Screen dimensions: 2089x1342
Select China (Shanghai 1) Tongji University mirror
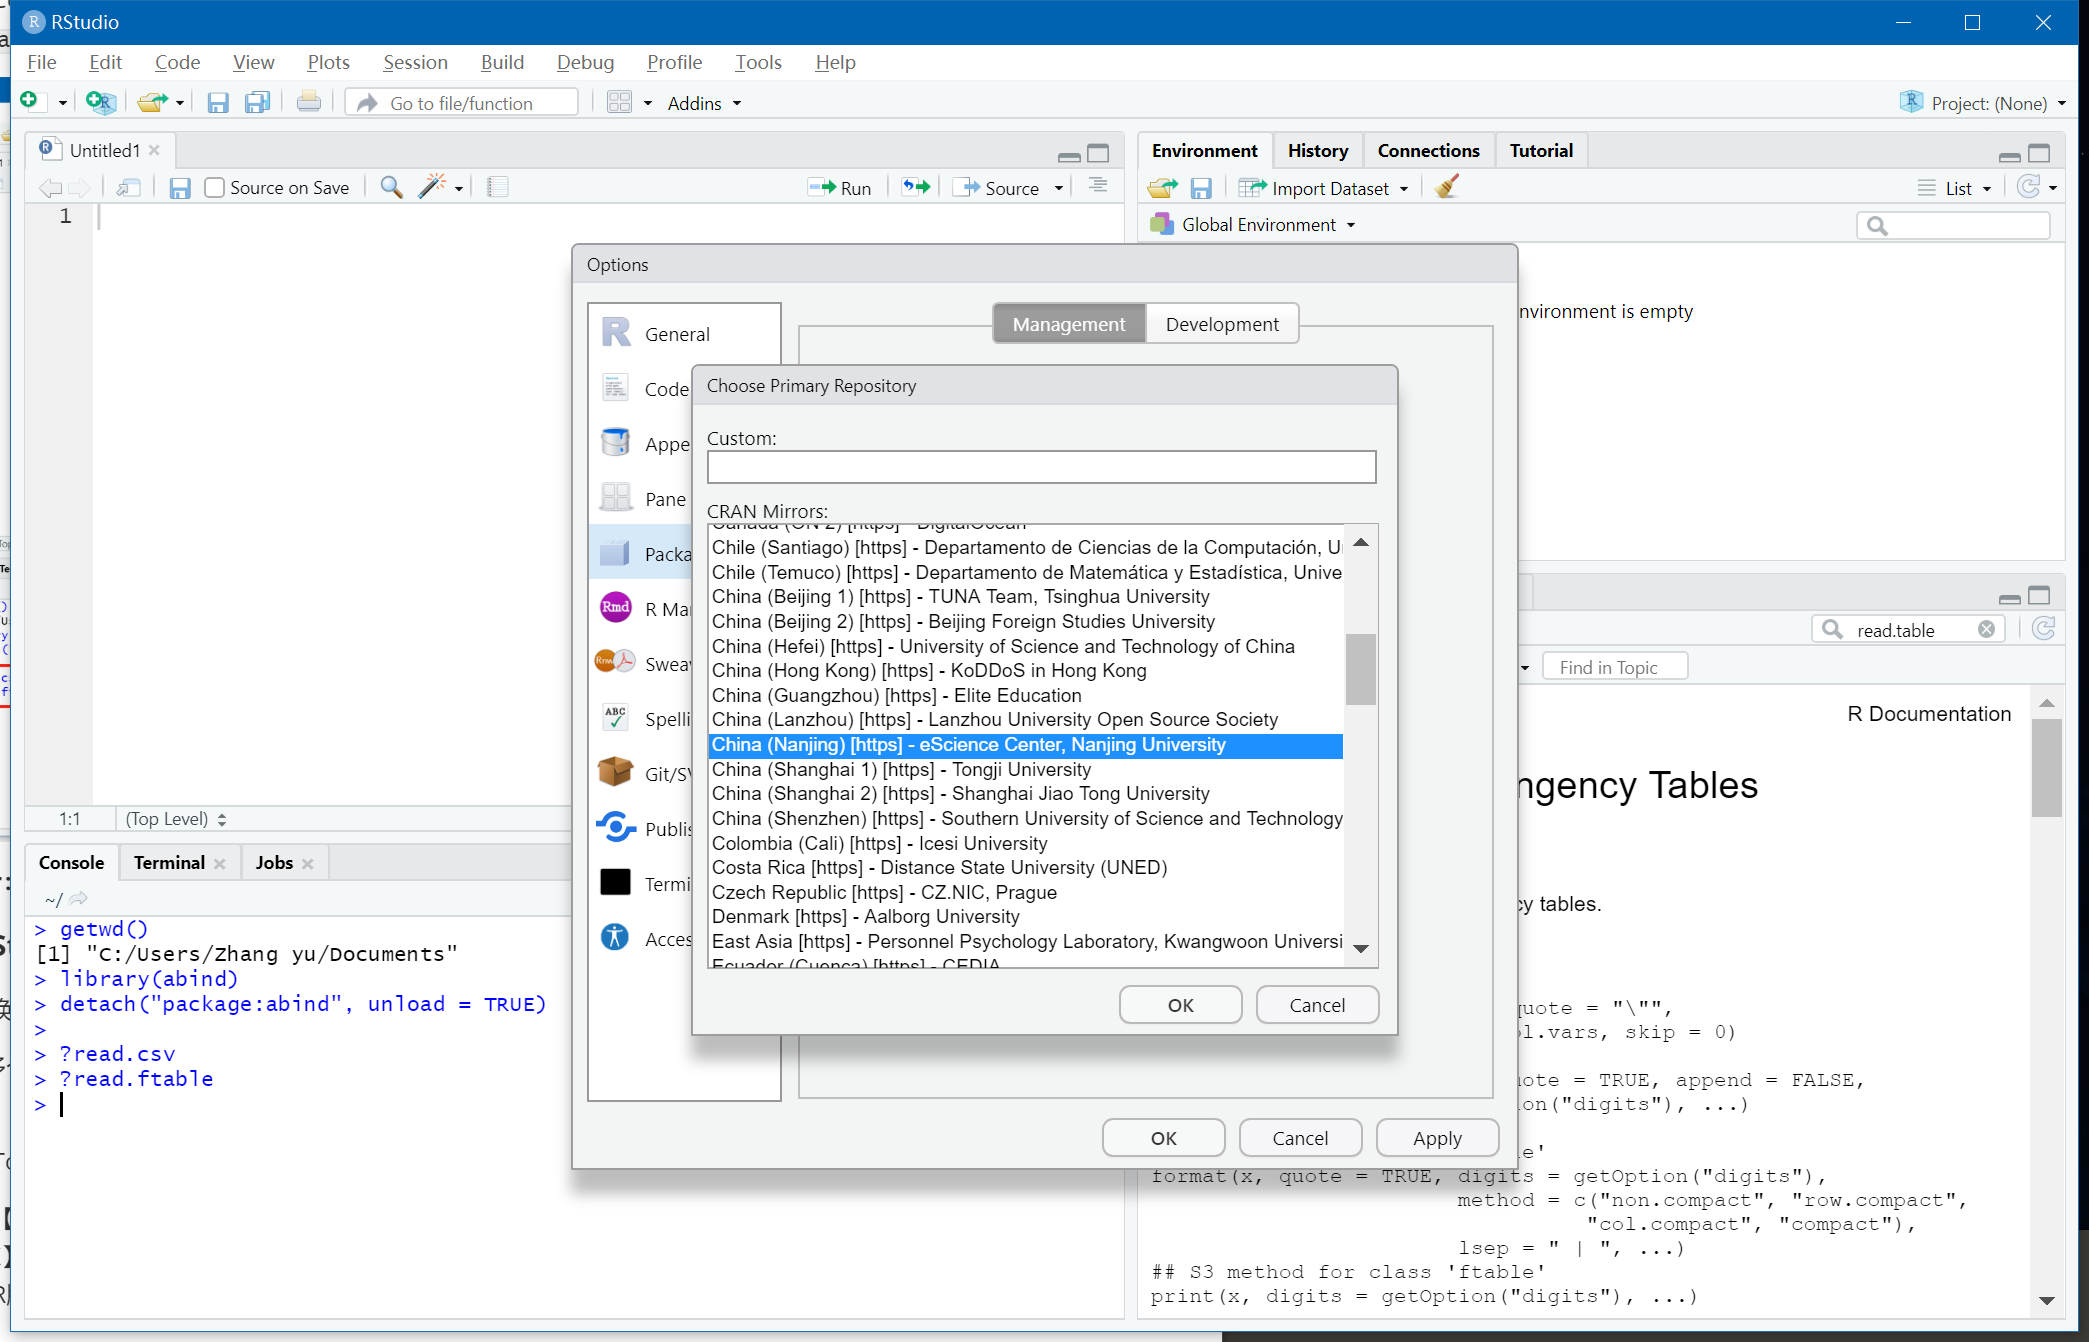coord(1025,769)
